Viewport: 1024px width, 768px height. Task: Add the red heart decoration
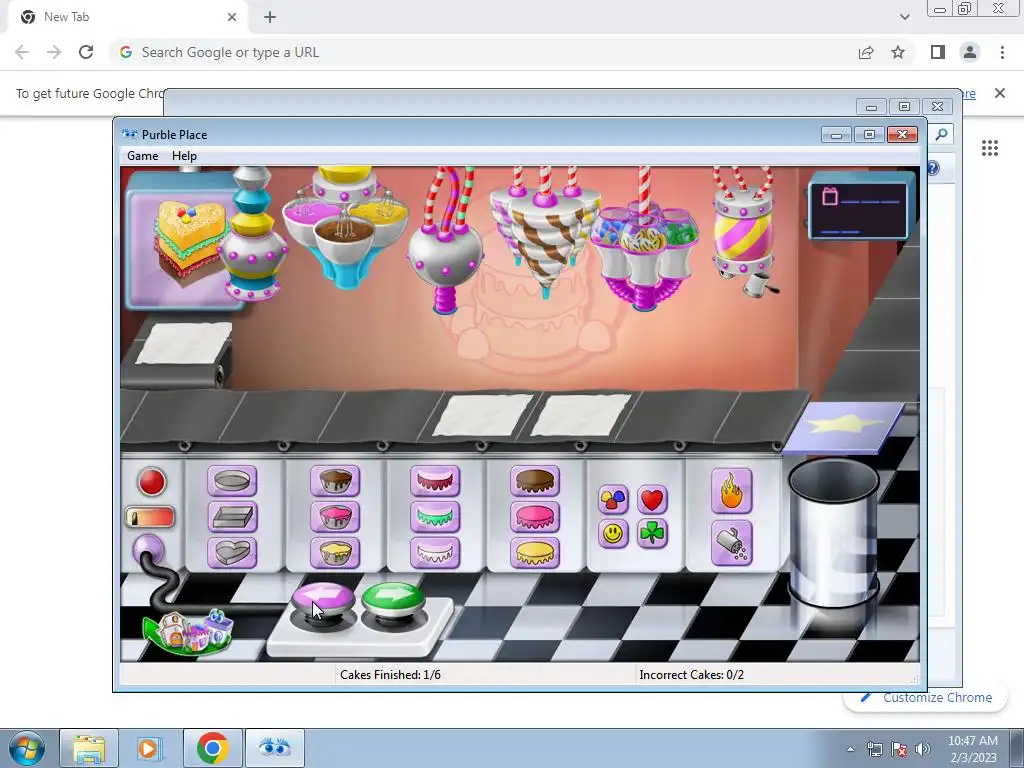pos(652,500)
